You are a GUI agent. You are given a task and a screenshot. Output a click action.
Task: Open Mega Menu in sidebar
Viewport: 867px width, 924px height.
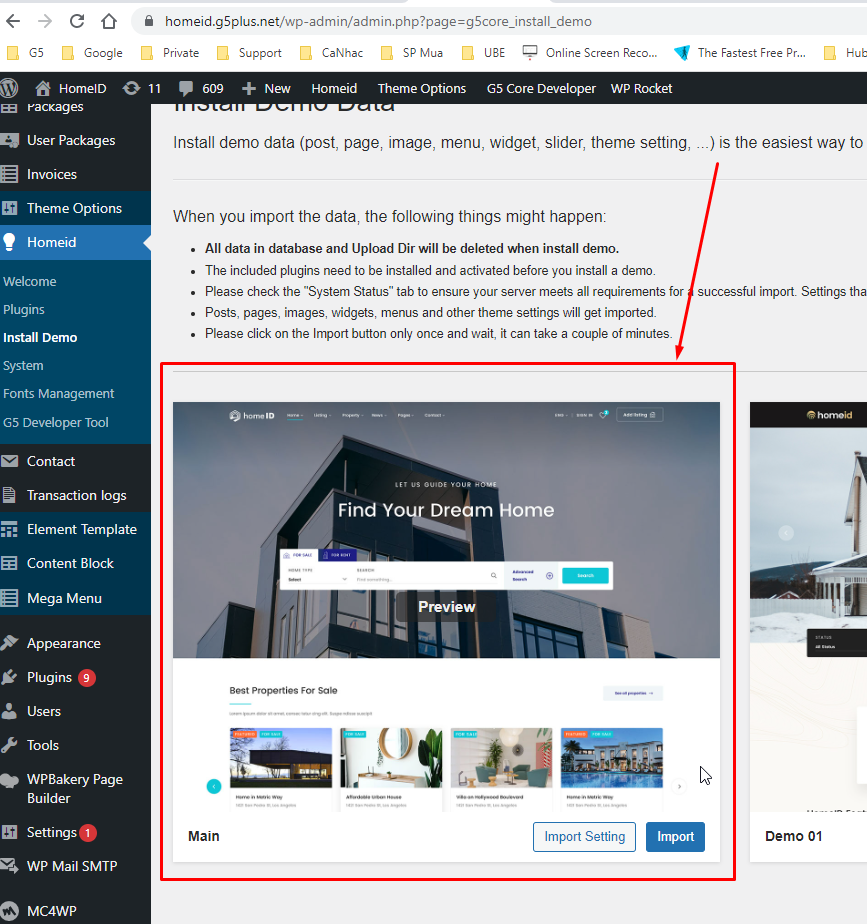(75, 598)
